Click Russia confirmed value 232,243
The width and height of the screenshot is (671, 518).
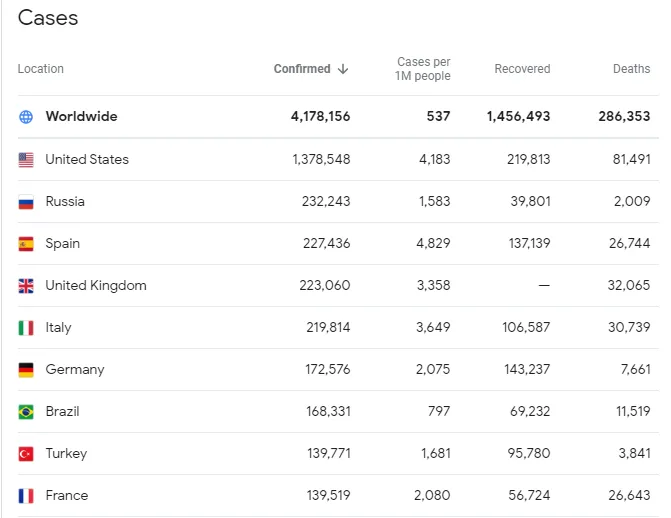tap(326, 201)
